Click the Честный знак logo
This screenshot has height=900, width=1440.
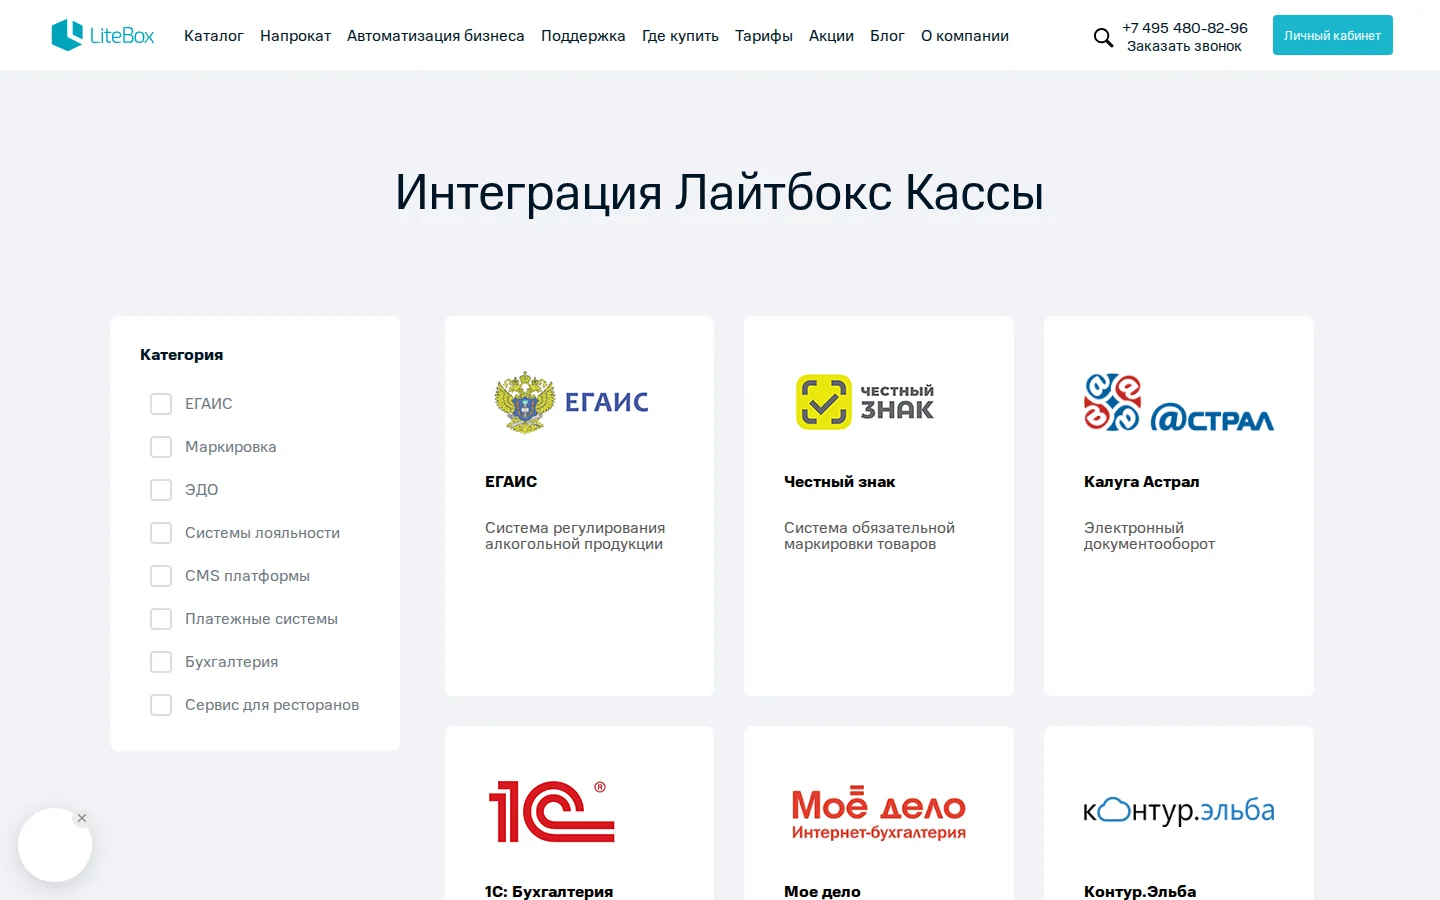(x=866, y=402)
